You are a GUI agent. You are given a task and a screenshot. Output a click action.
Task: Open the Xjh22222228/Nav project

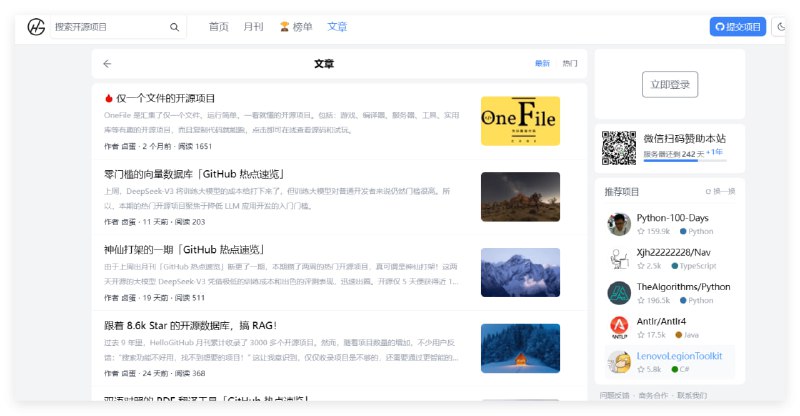click(673, 253)
